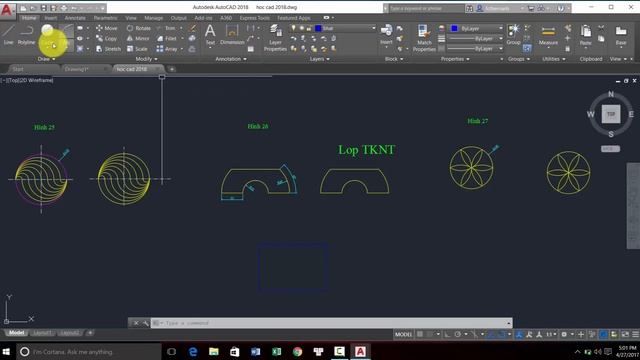Viewport: 640px width, 360px height.
Task: Select the Line drawing tool
Action: coord(8,34)
